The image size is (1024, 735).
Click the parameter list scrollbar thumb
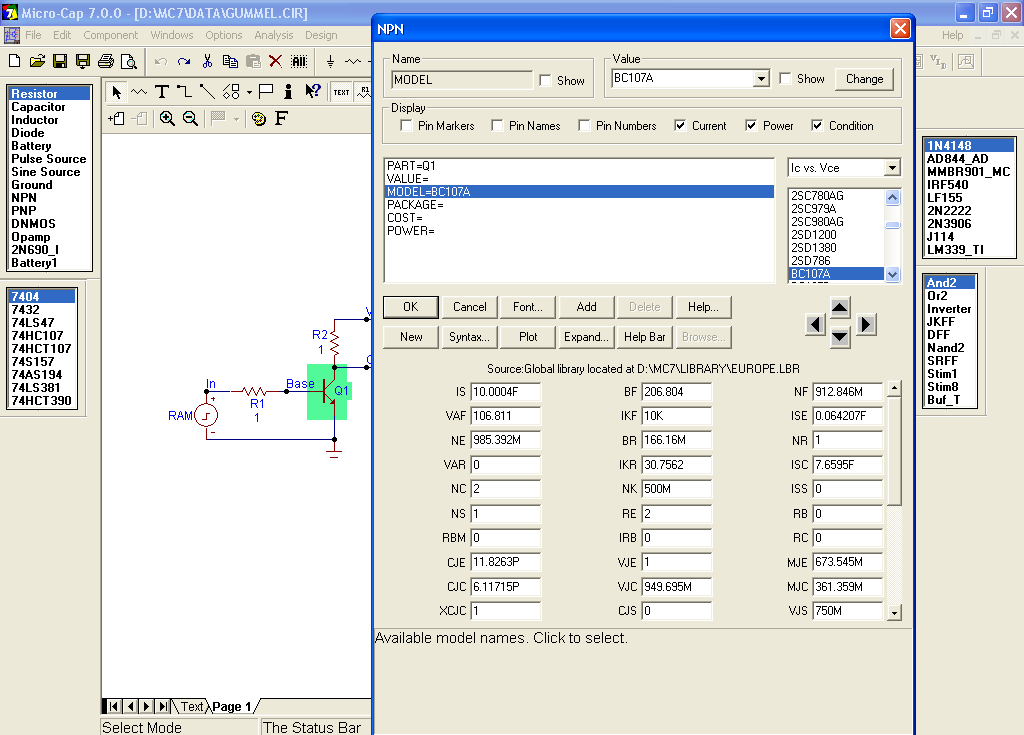point(894,451)
